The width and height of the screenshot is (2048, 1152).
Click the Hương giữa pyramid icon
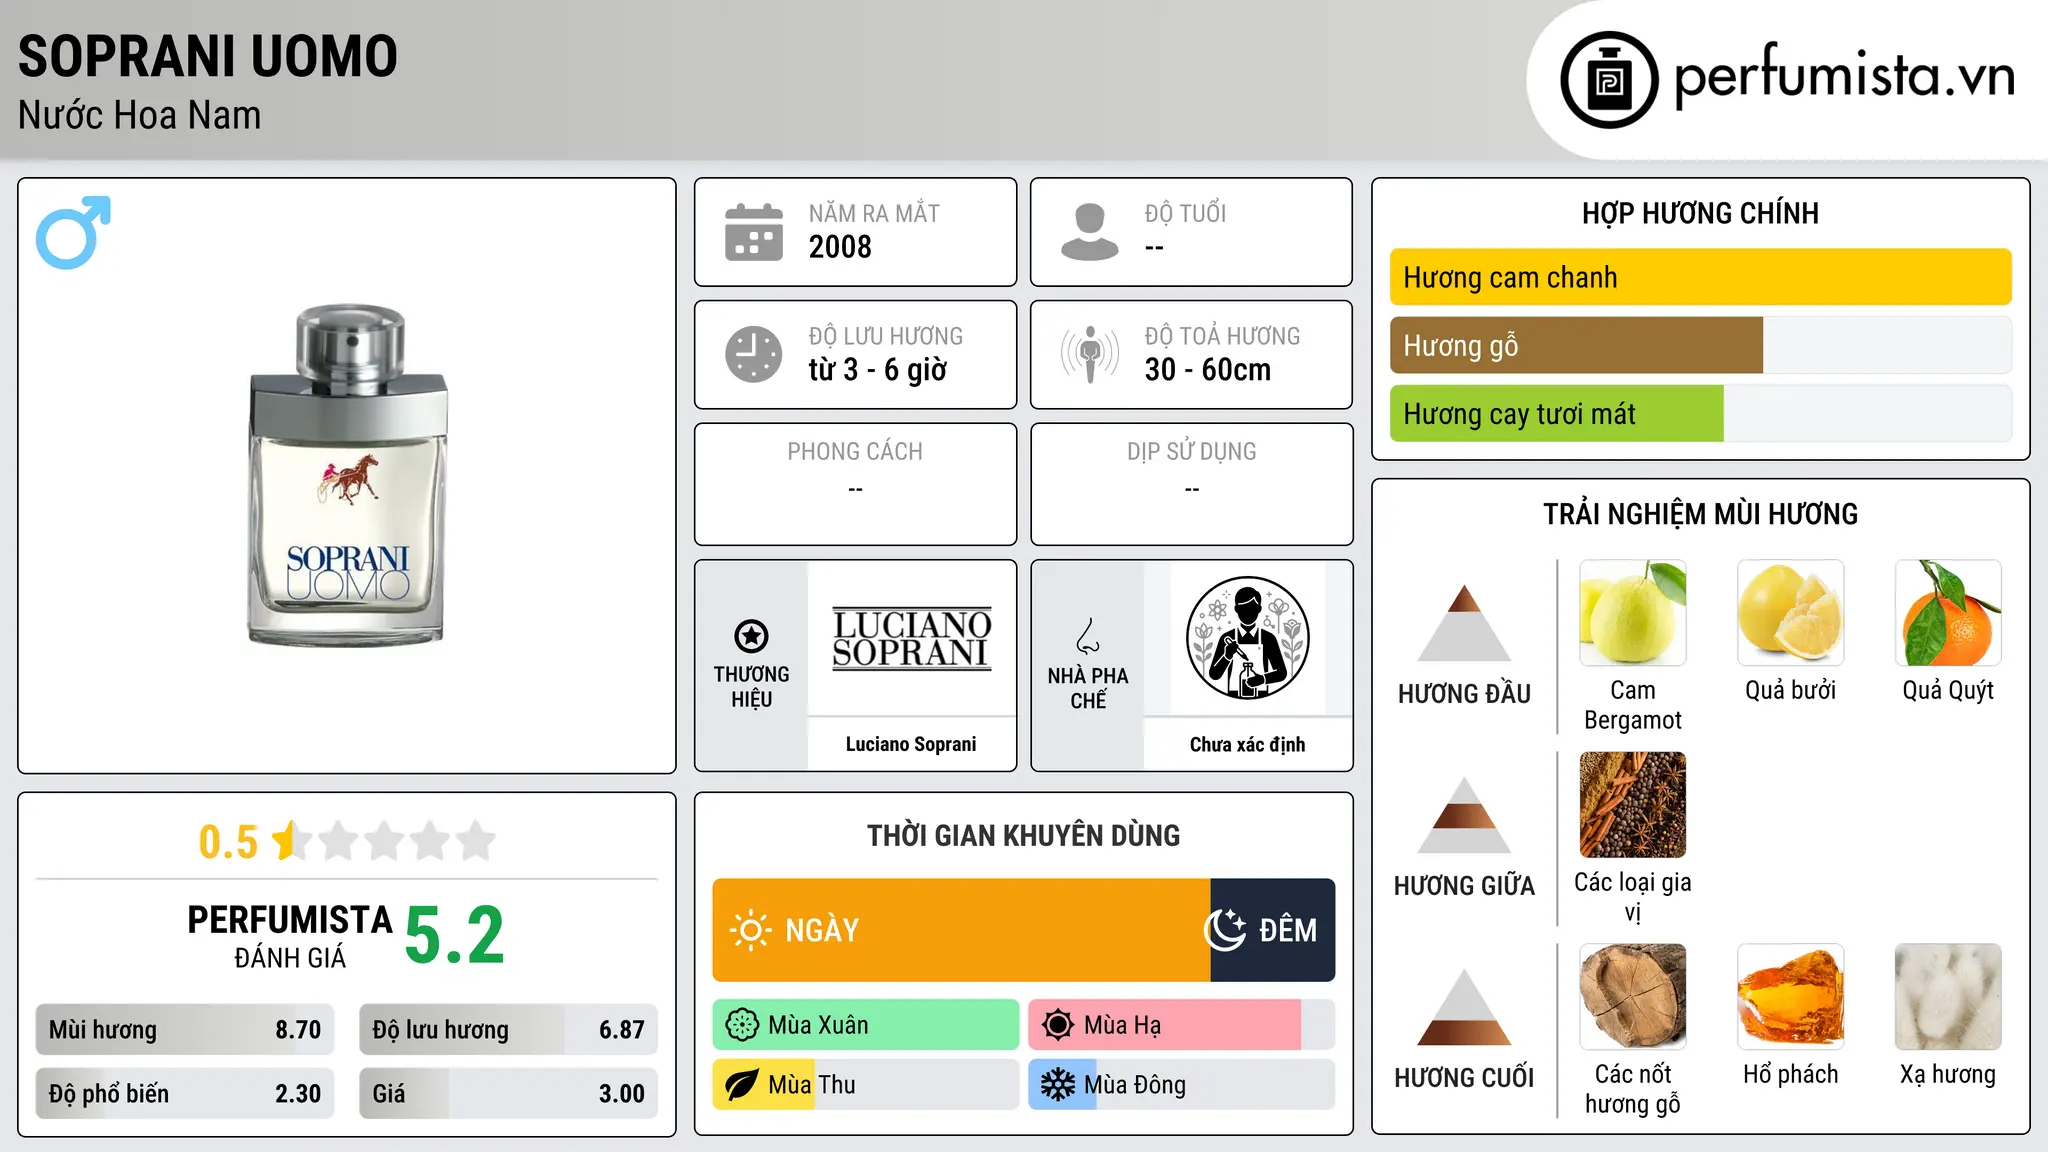tap(1464, 815)
